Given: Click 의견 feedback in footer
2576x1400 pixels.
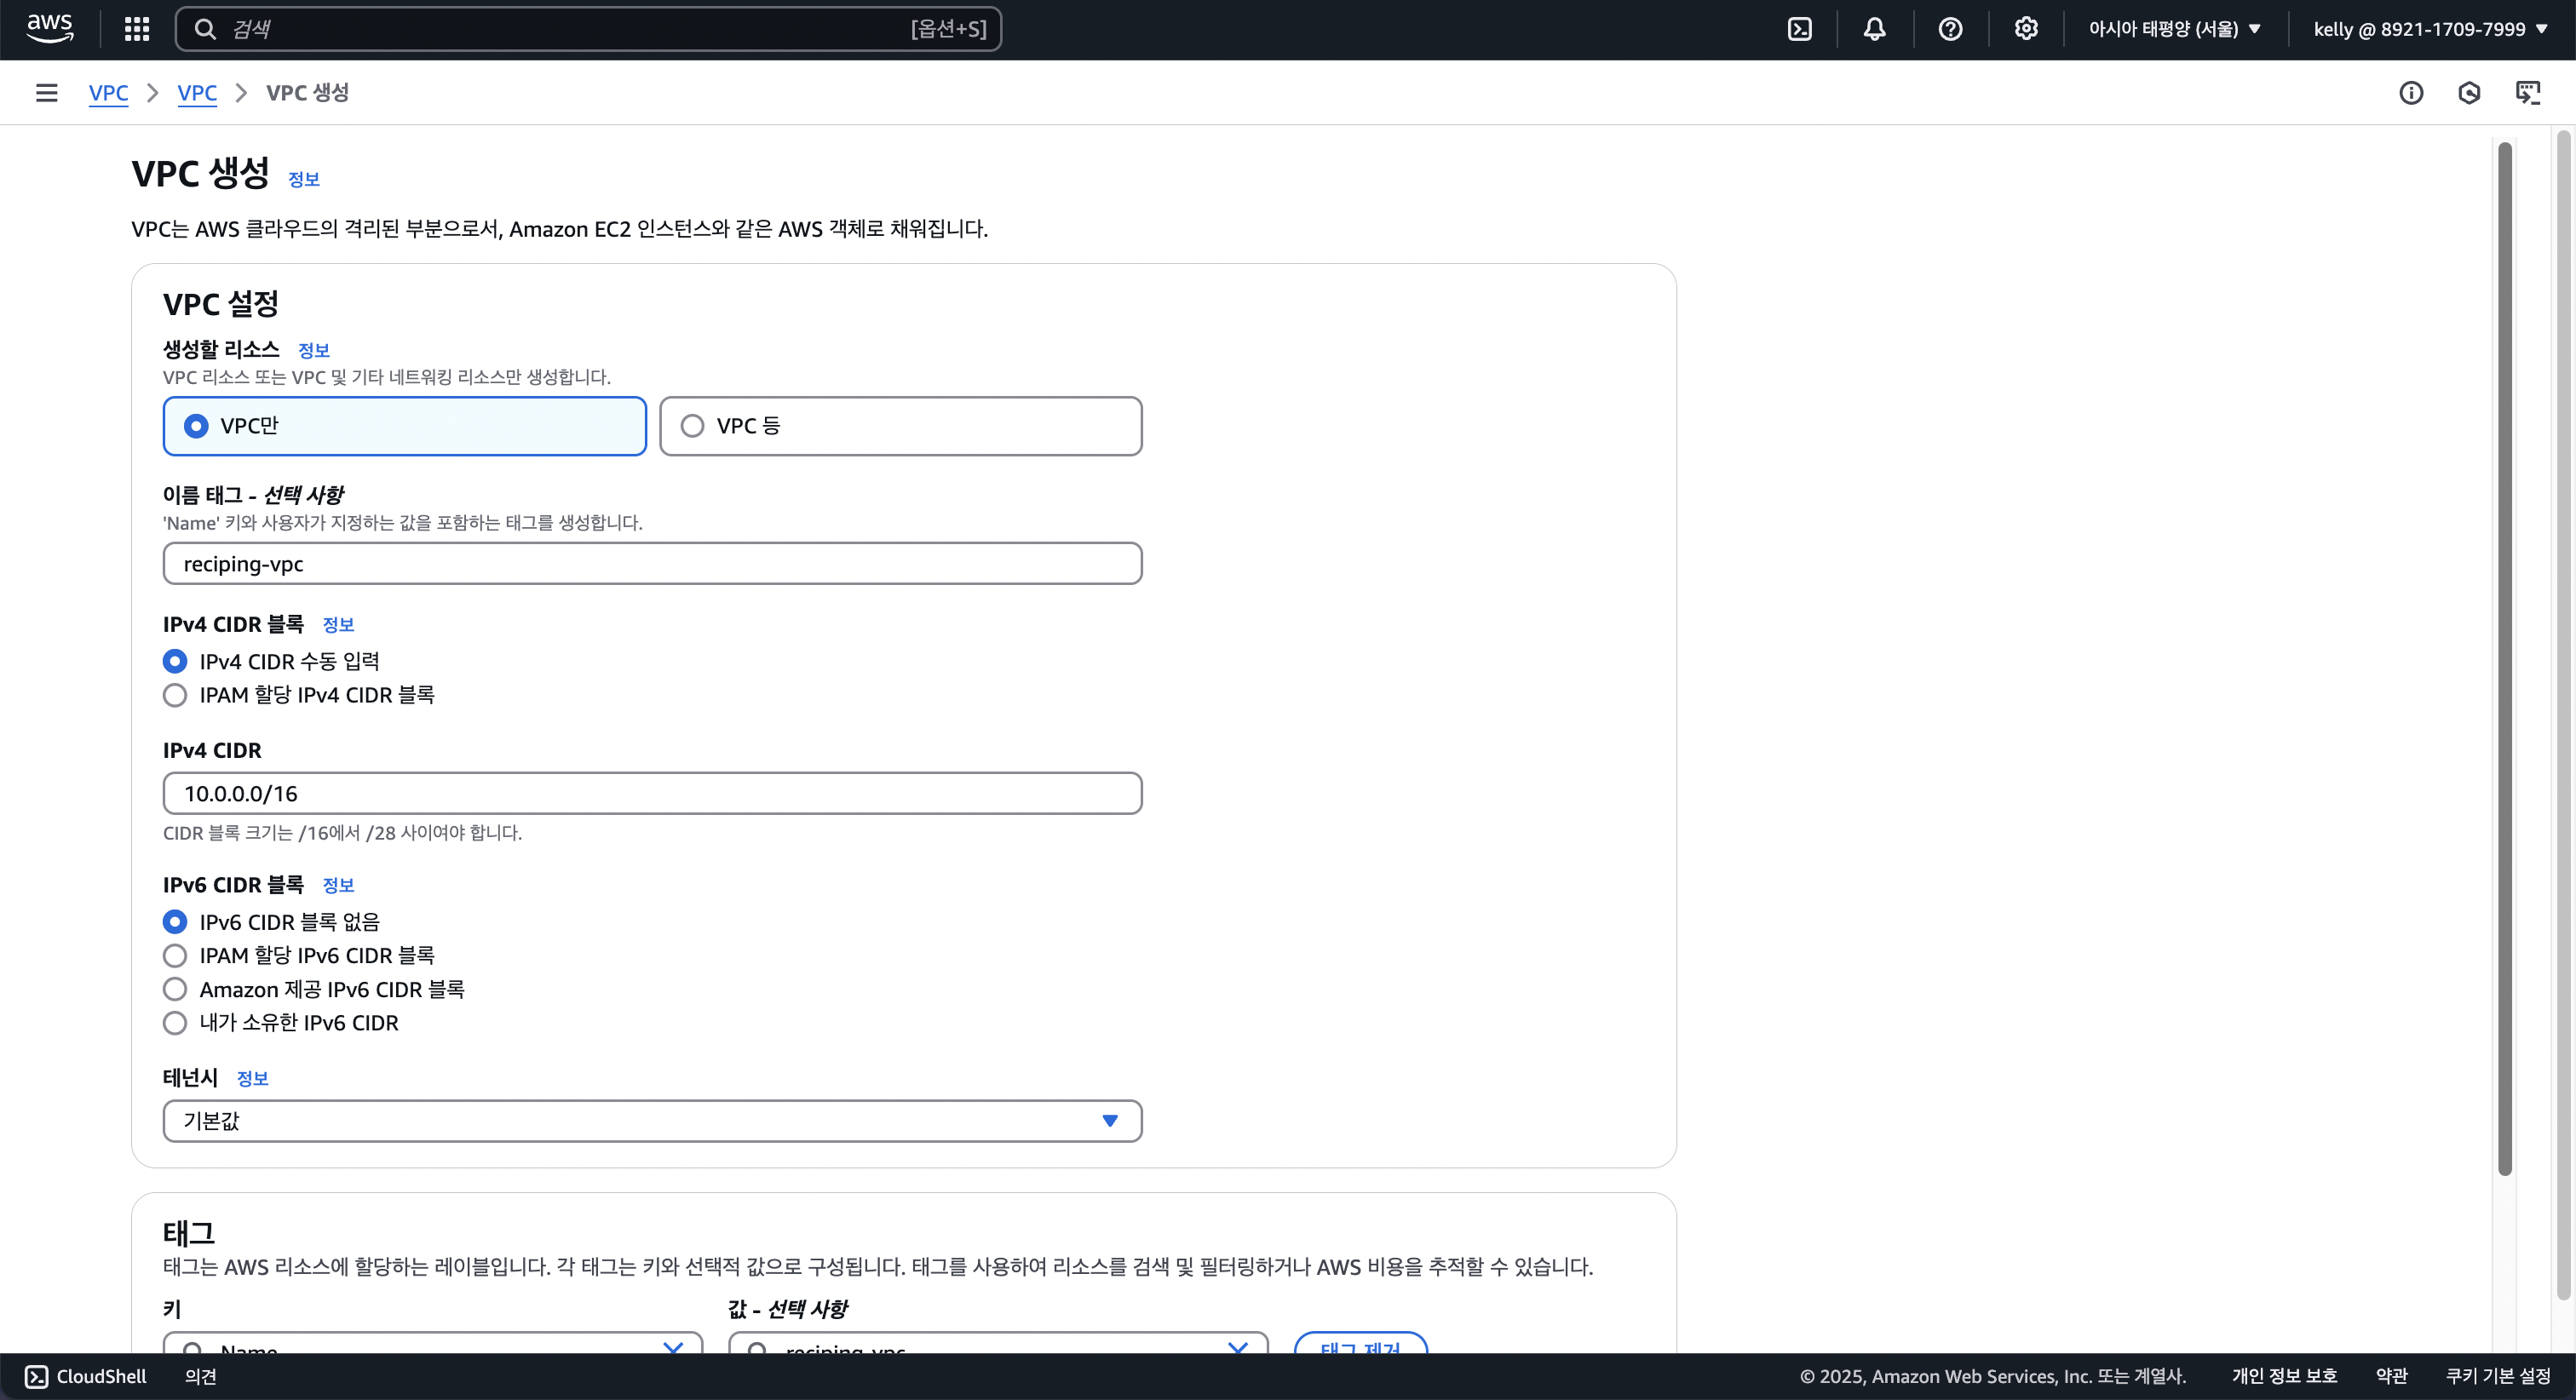Looking at the screenshot, I should click(200, 1376).
